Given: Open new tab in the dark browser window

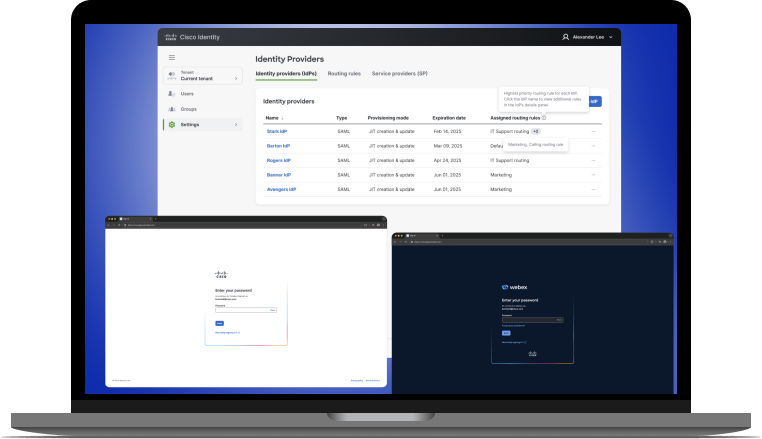Looking at the screenshot, I should pyautogui.click(x=442, y=236).
